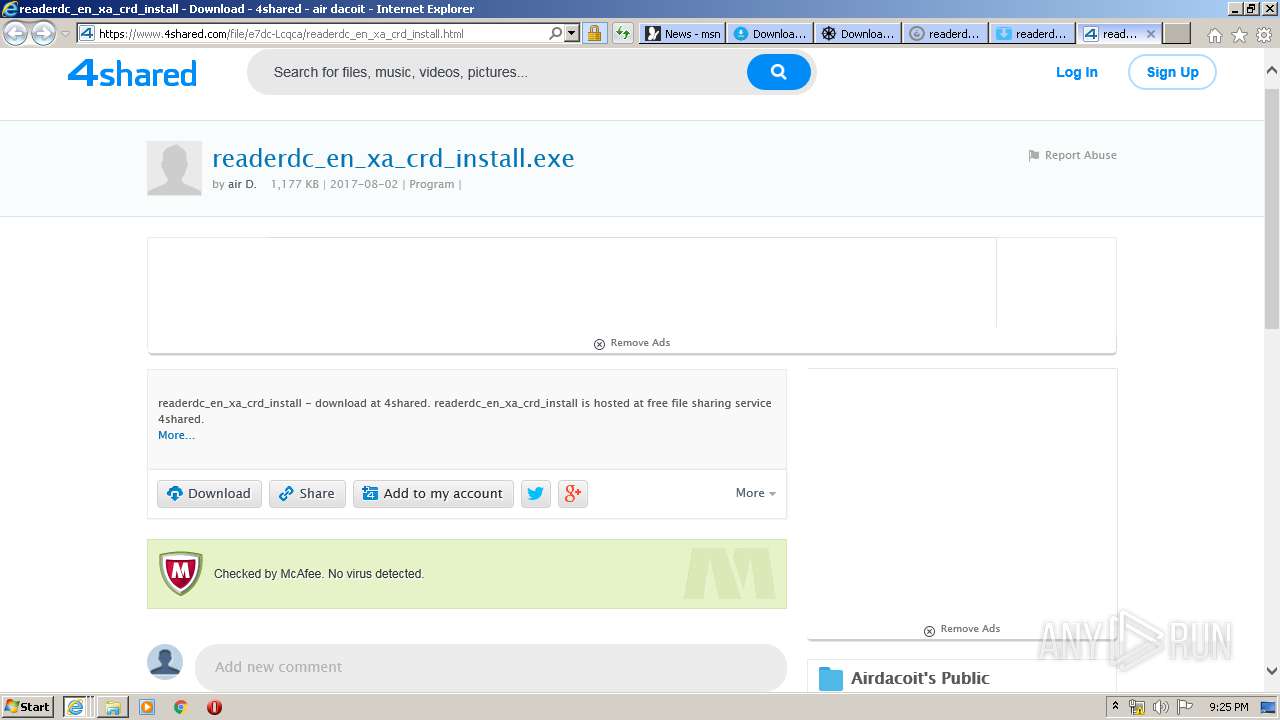Click the Share button
The height and width of the screenshot is (720, 1280).
[307, 493]
